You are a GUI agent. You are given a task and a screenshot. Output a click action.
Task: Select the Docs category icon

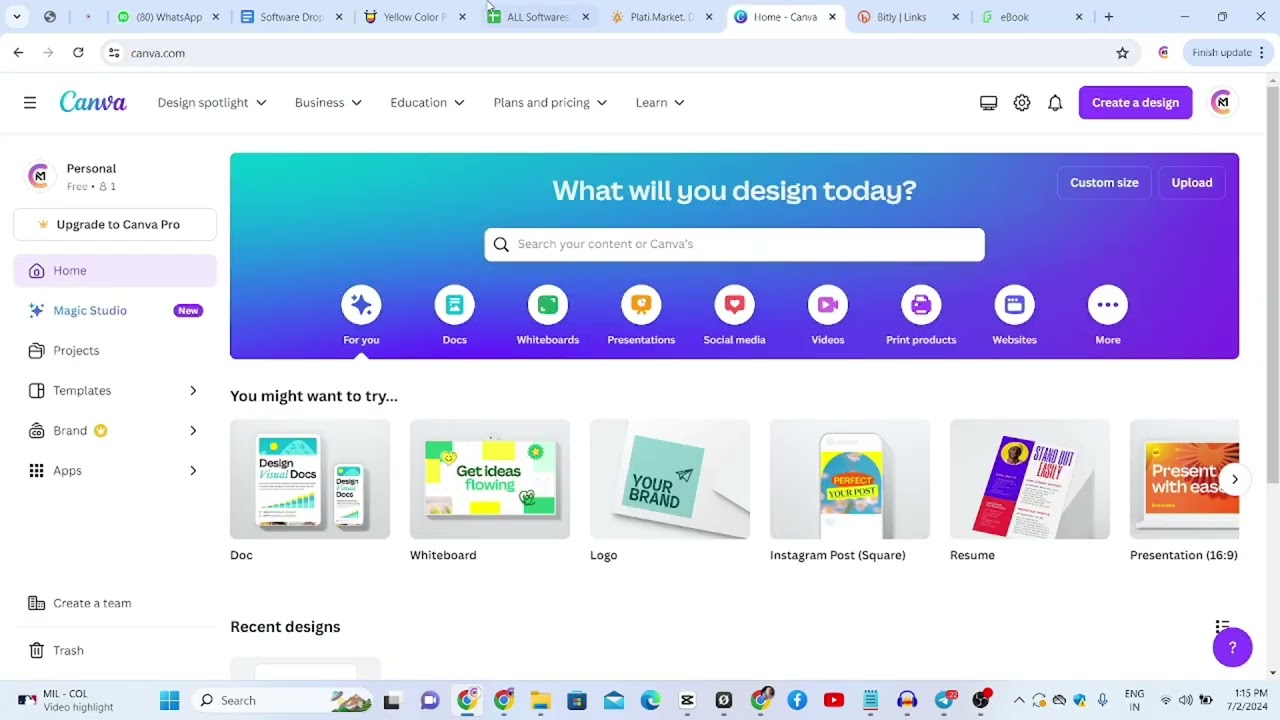(454, 305)
